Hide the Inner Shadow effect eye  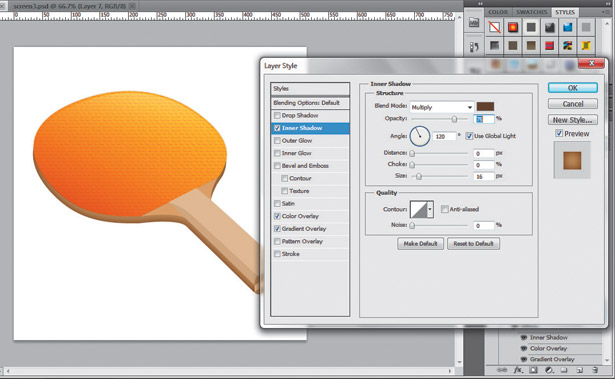[x=523, y=337]
